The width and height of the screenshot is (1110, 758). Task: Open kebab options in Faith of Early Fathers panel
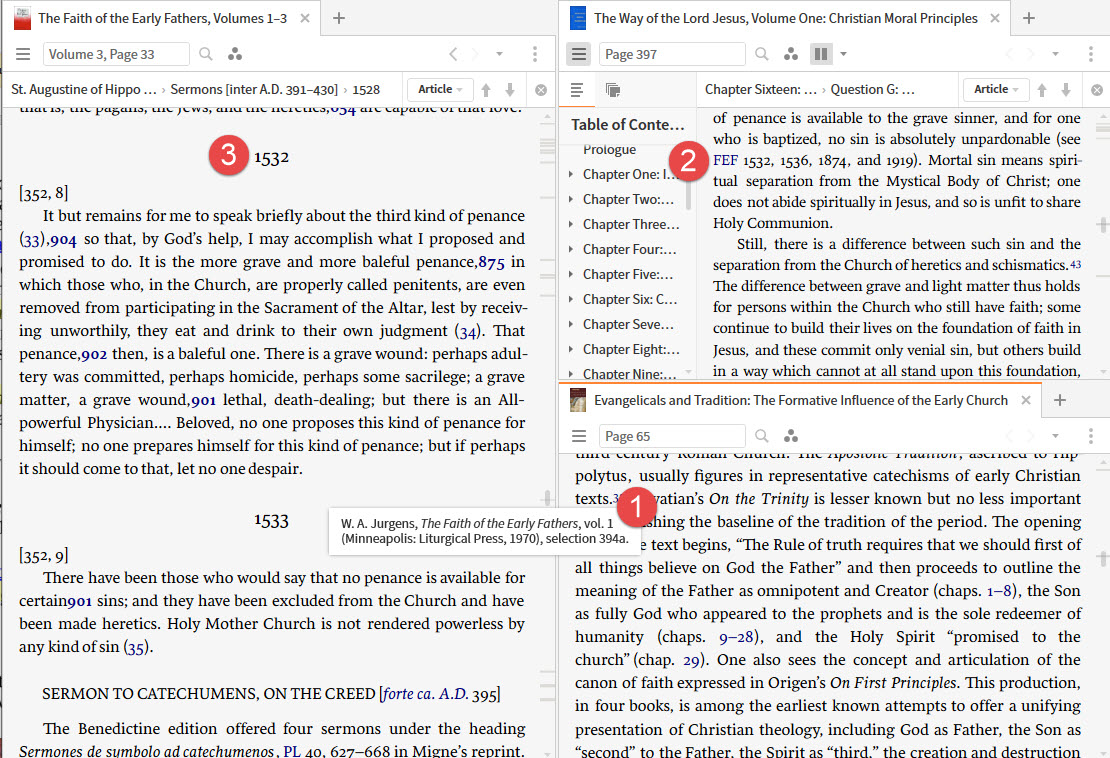pos(534,54)
